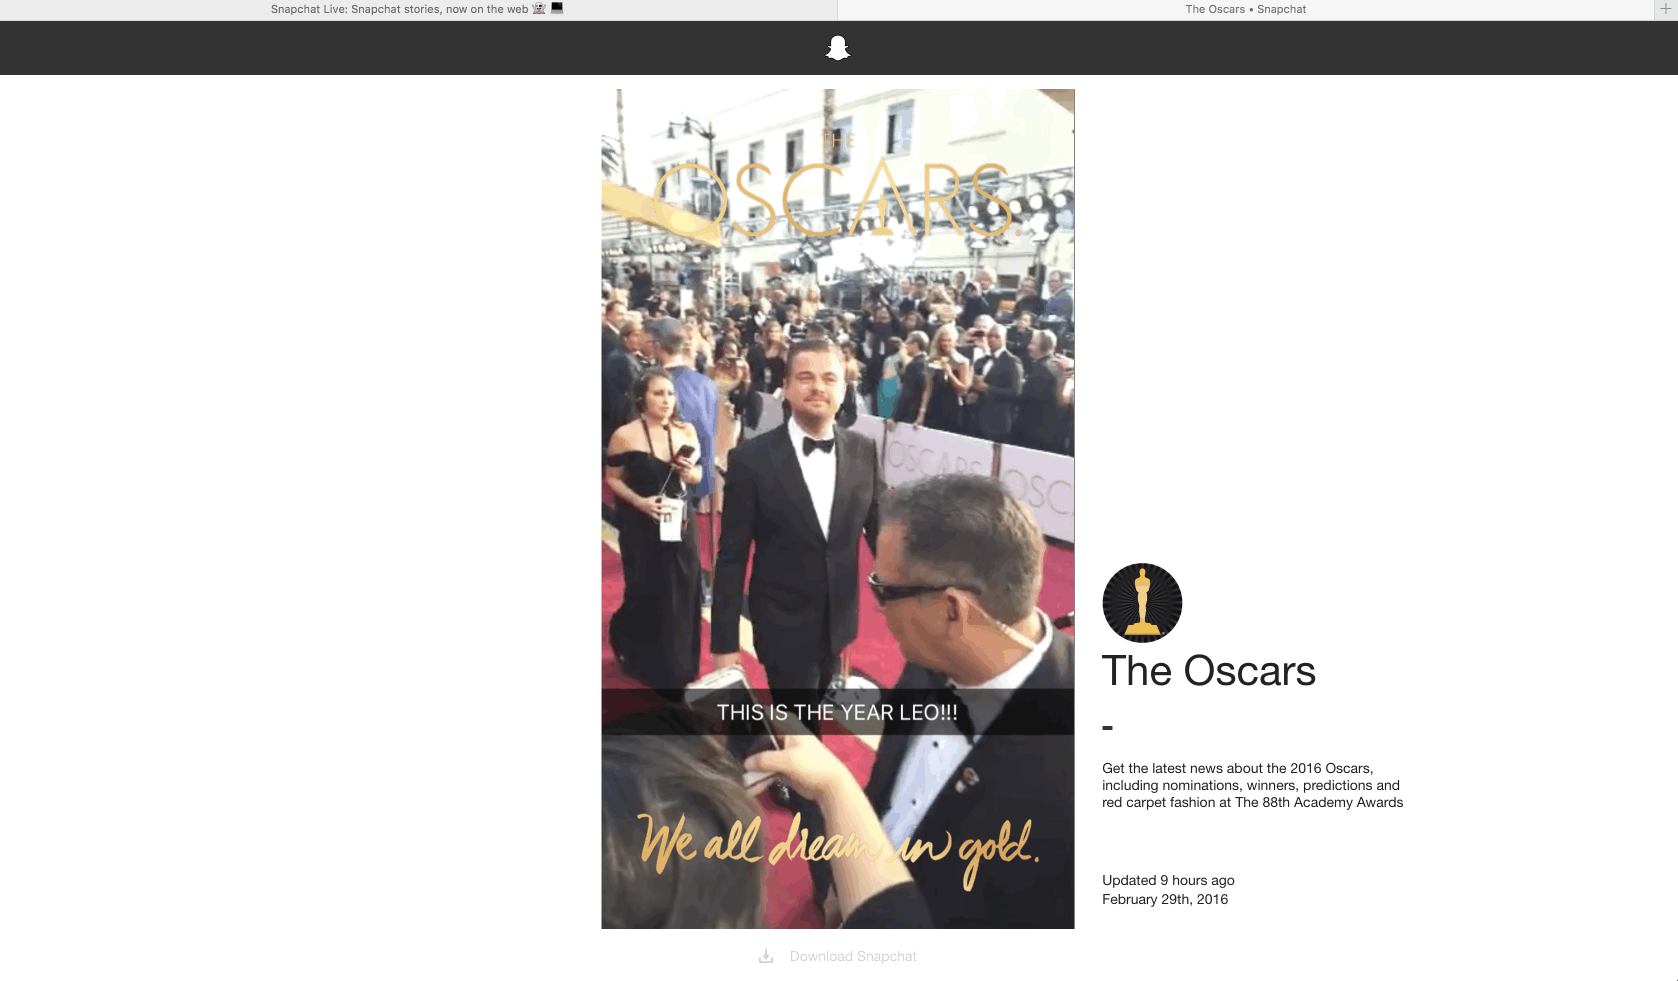
Task: Click the Oscars statuette profile avatar
Action: 1142,603
